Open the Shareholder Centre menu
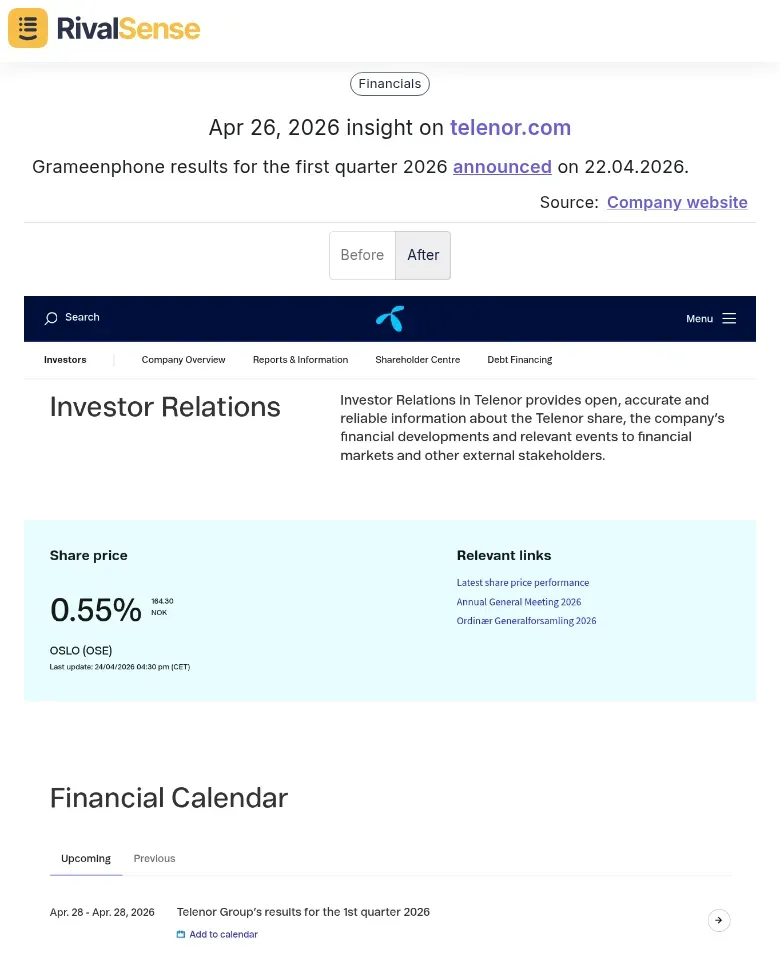This screenshot has height=960, width=780. [x=417, y=360]
